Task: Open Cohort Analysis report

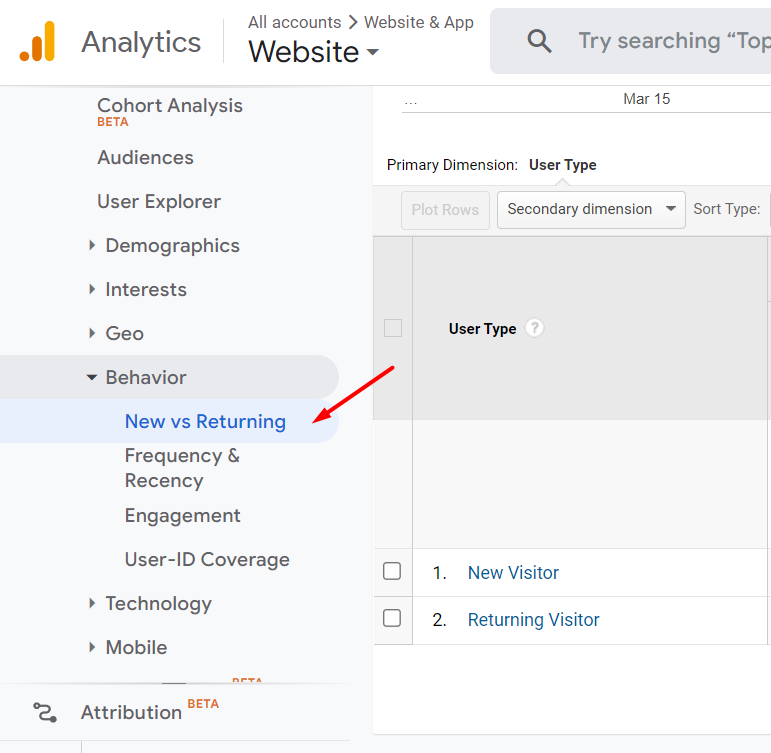Action: coord(170,105)
